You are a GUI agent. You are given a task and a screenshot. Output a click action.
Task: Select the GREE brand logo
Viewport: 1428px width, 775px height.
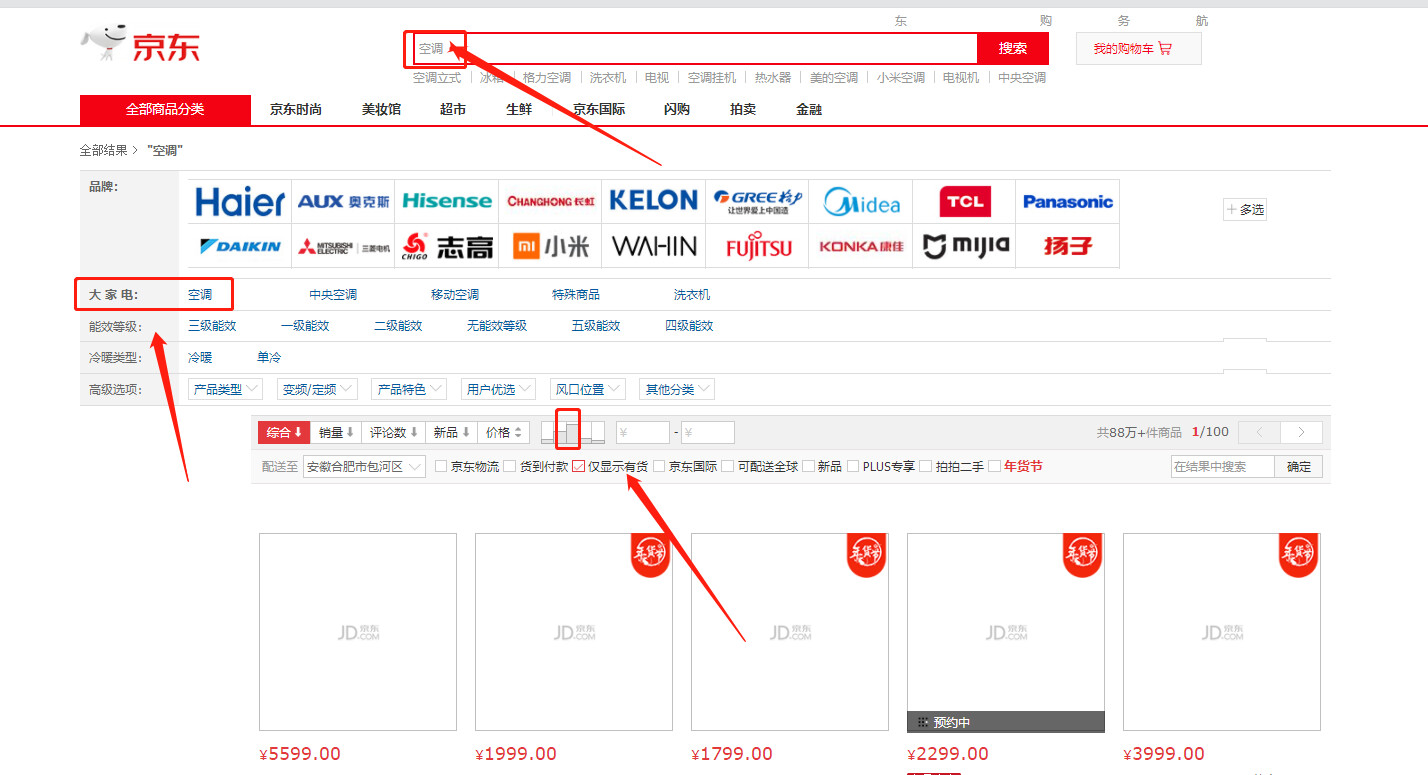[x=757, y=202]
